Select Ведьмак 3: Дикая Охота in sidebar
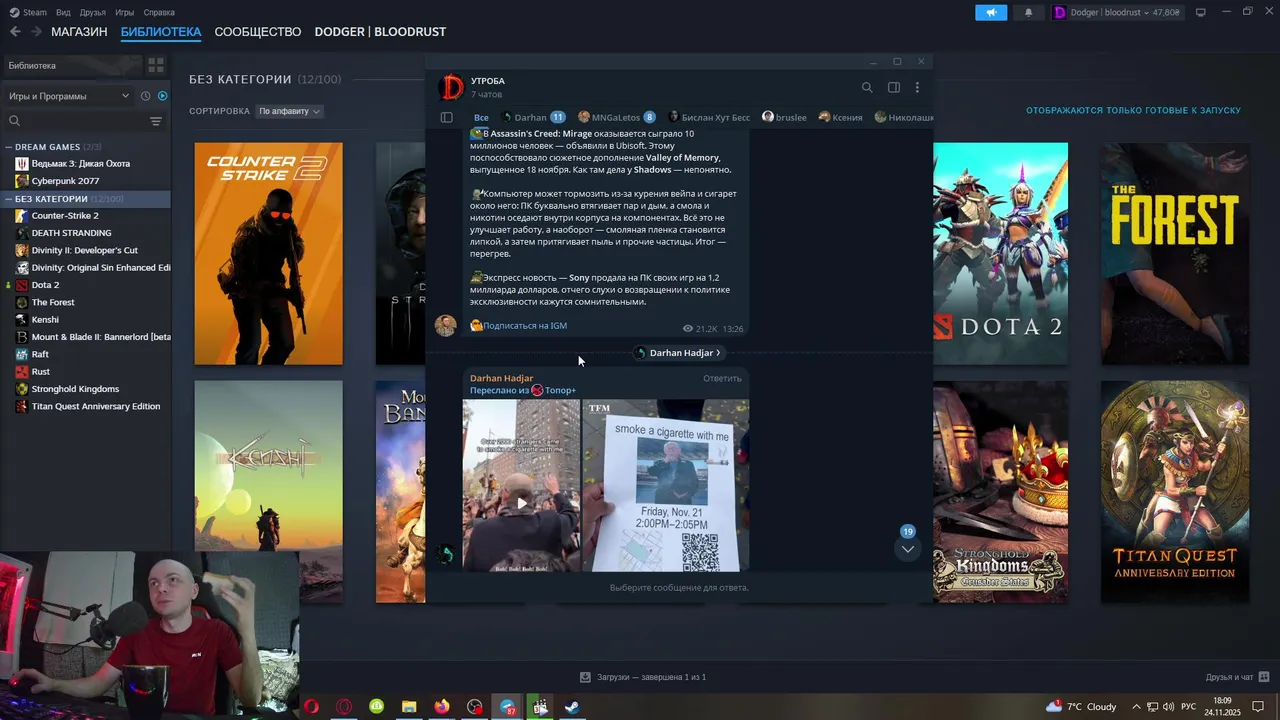 click(80, 164)
